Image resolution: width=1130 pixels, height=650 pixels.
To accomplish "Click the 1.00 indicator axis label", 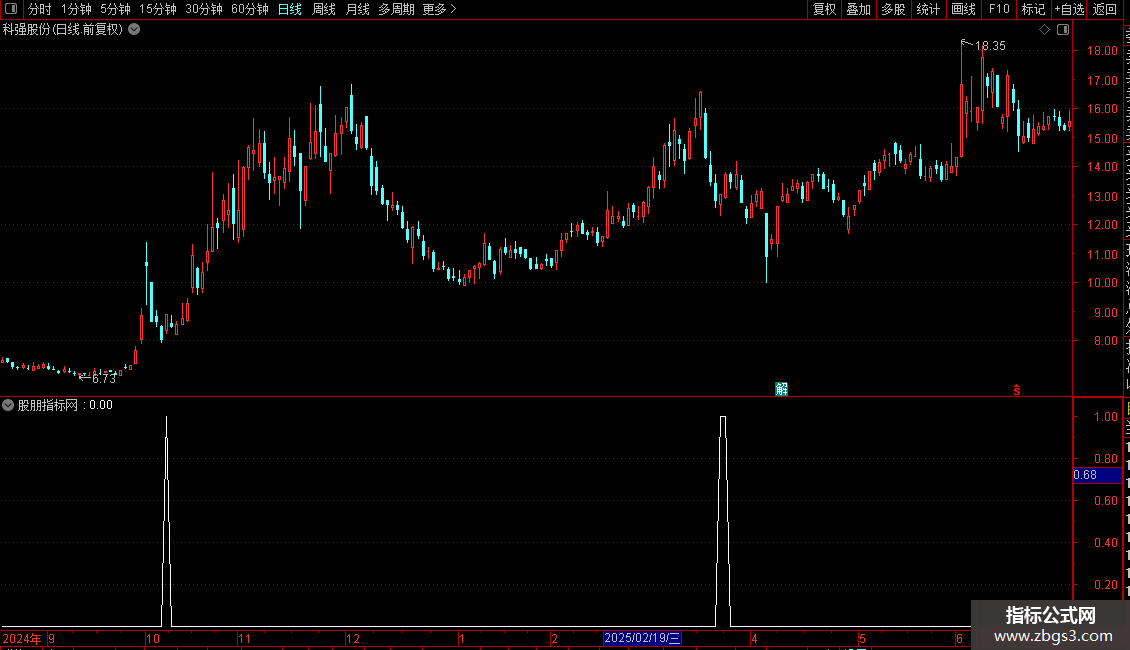I will tap(1105, 417).
